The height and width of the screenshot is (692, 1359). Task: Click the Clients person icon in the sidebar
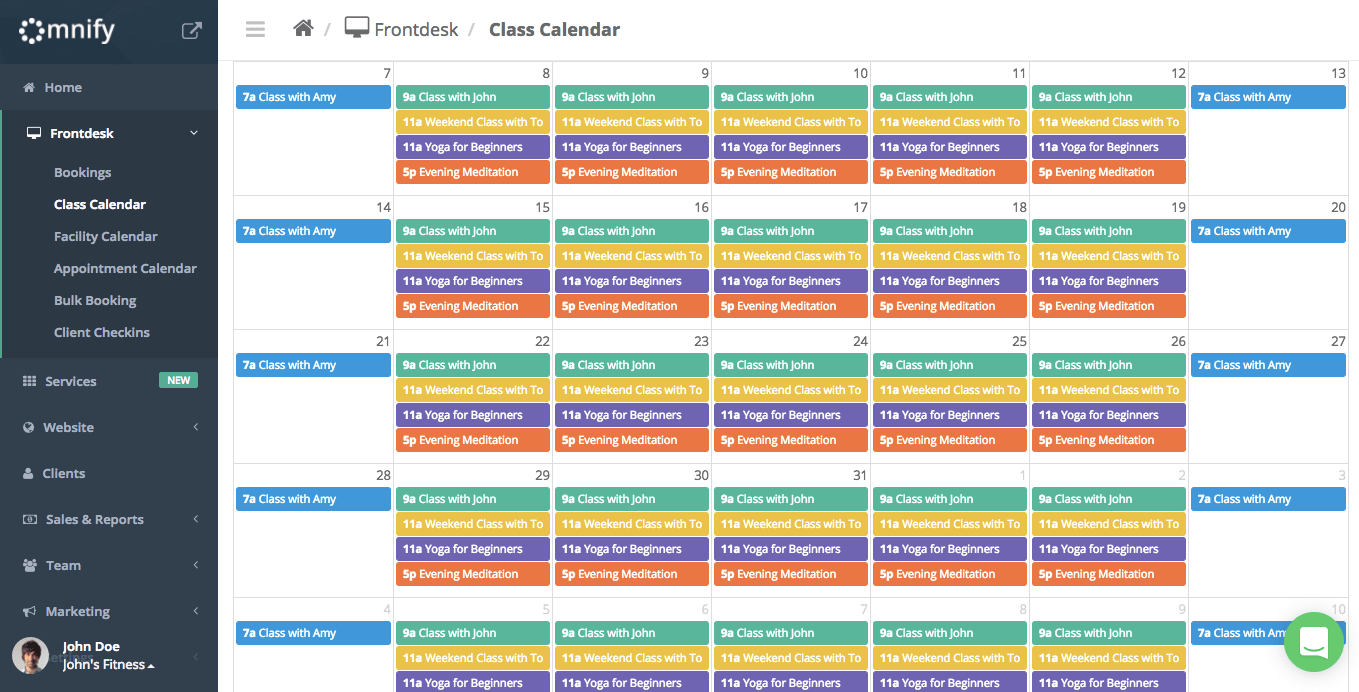(28, 474)
